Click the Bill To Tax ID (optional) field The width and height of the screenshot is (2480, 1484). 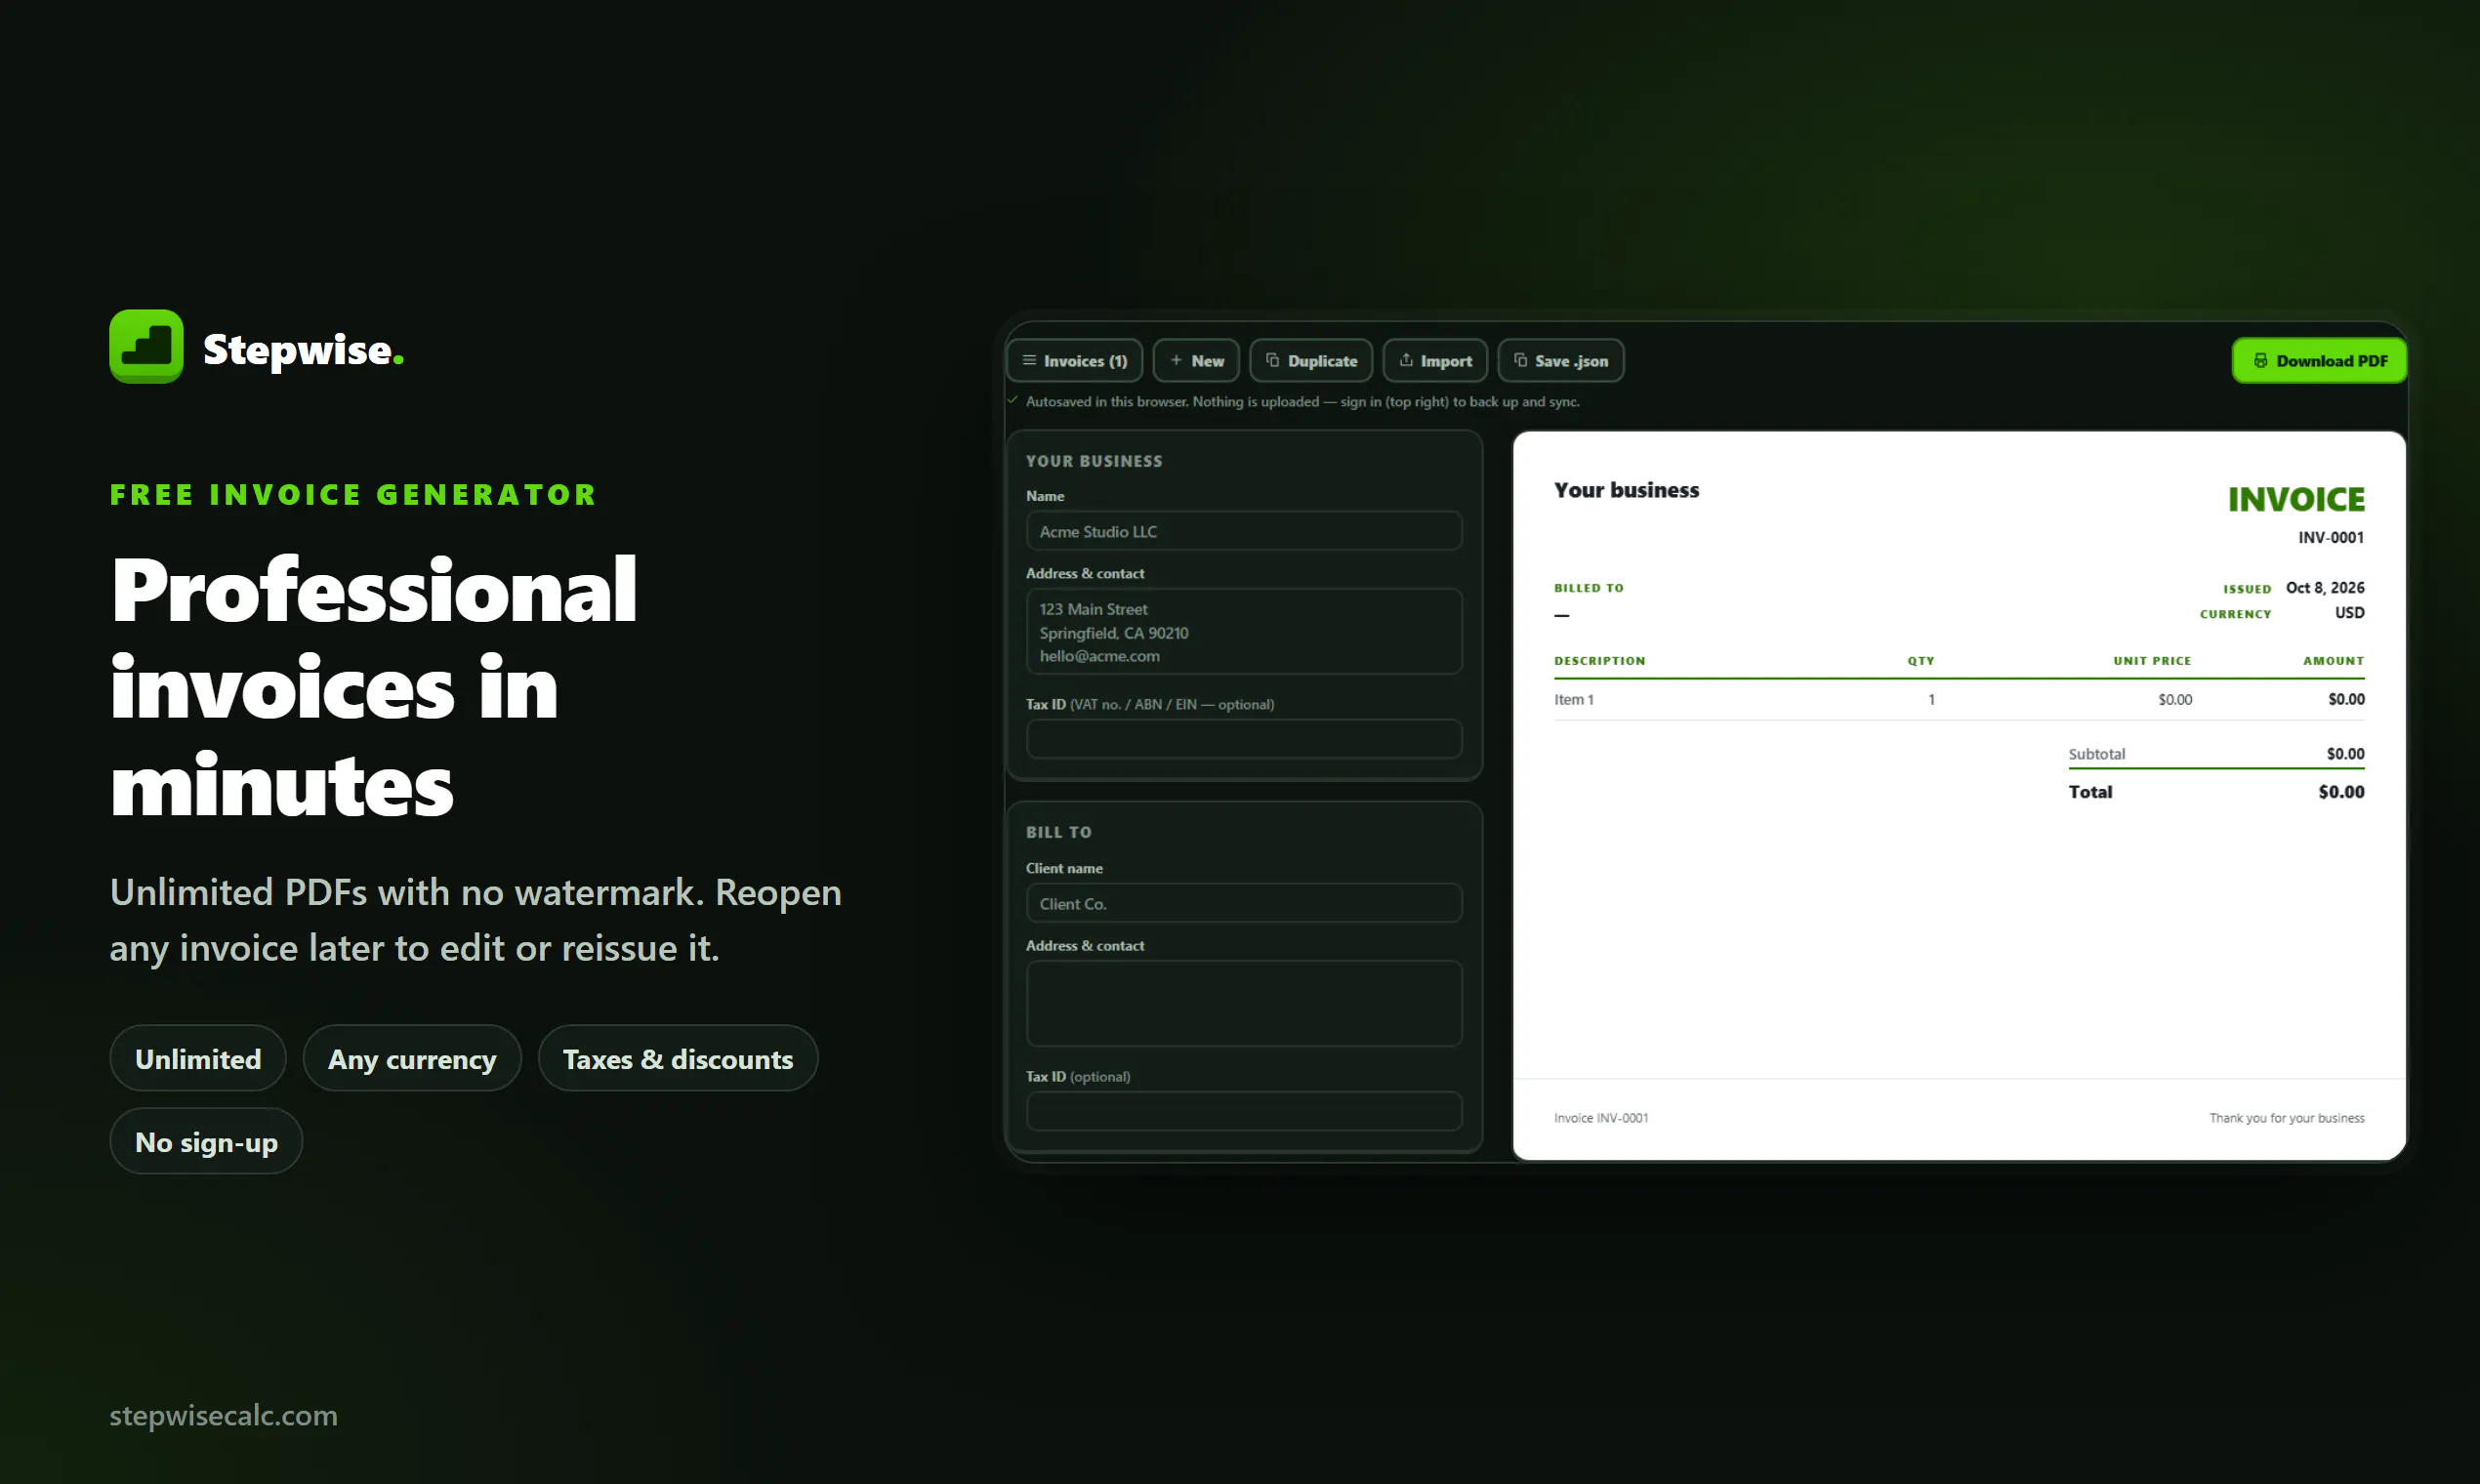click(1244, 1111)
